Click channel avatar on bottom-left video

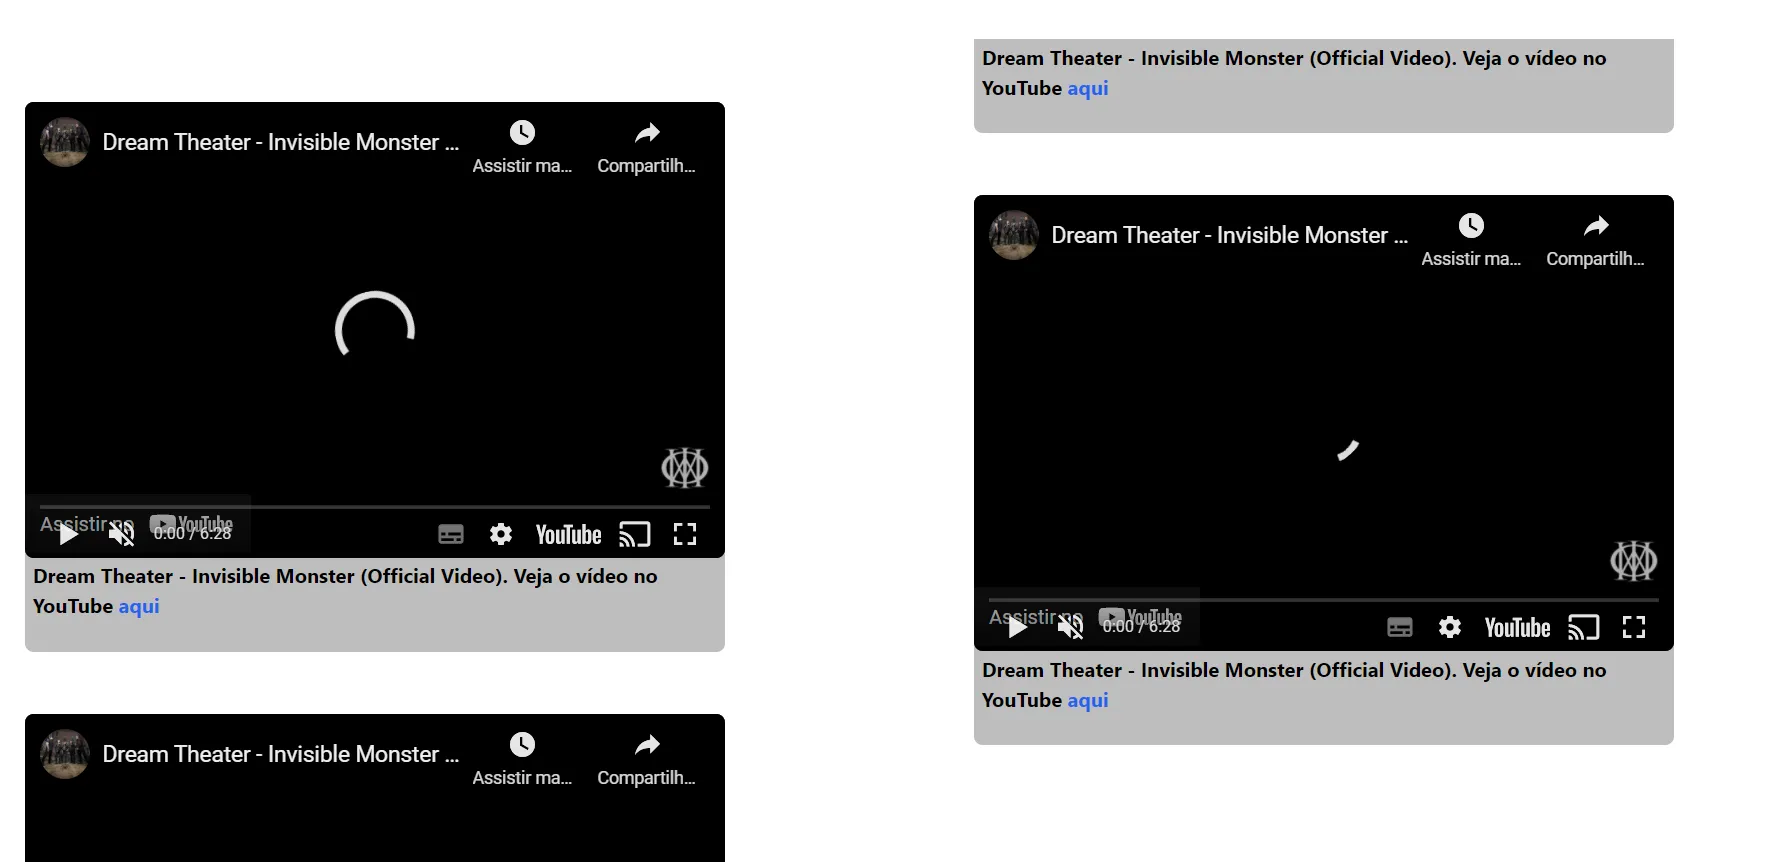click(x=65, y=754)
